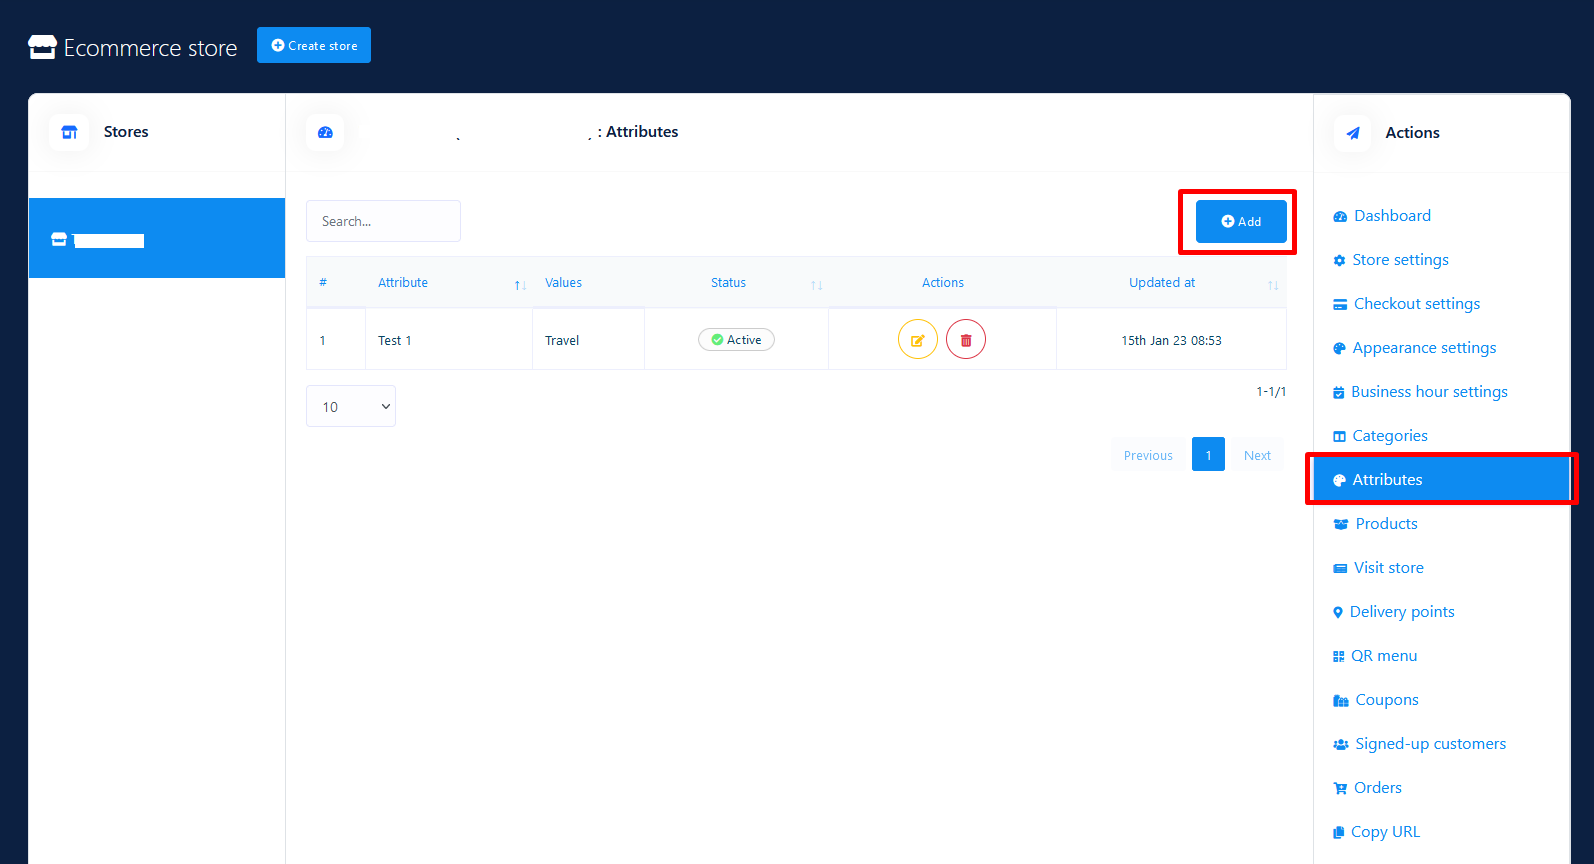Viewport: 1594px width, 864px height.
Task: Click into the Search input field
Action: pyautogui.click(x=383, y=221)
